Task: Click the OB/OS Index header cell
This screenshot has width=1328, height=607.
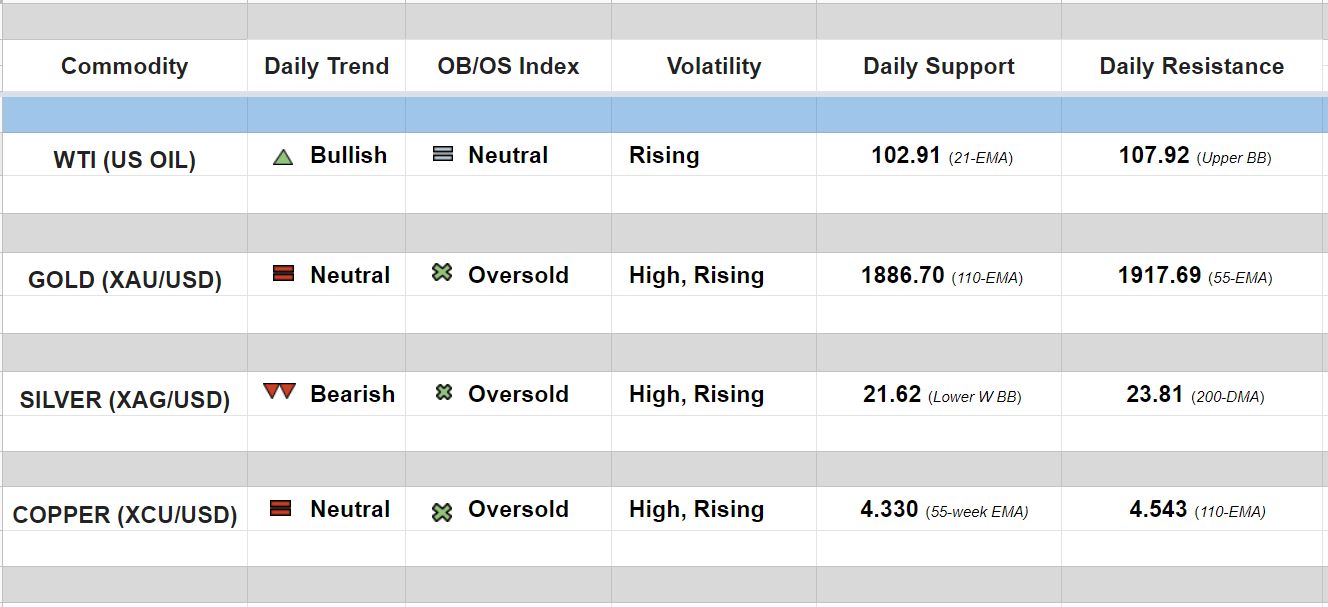Action: point(508,67)
